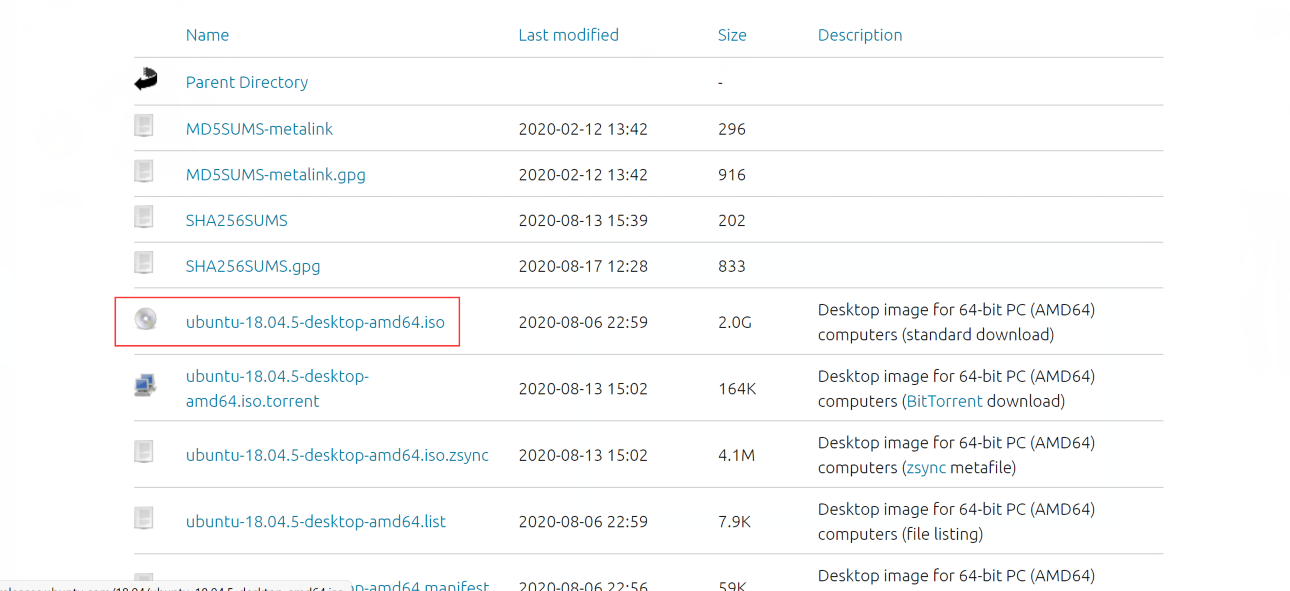Click the 916 size of MD5SUMS-metalink.gpg
This screenshot has height=591, width=1290.
pos(732,175)
